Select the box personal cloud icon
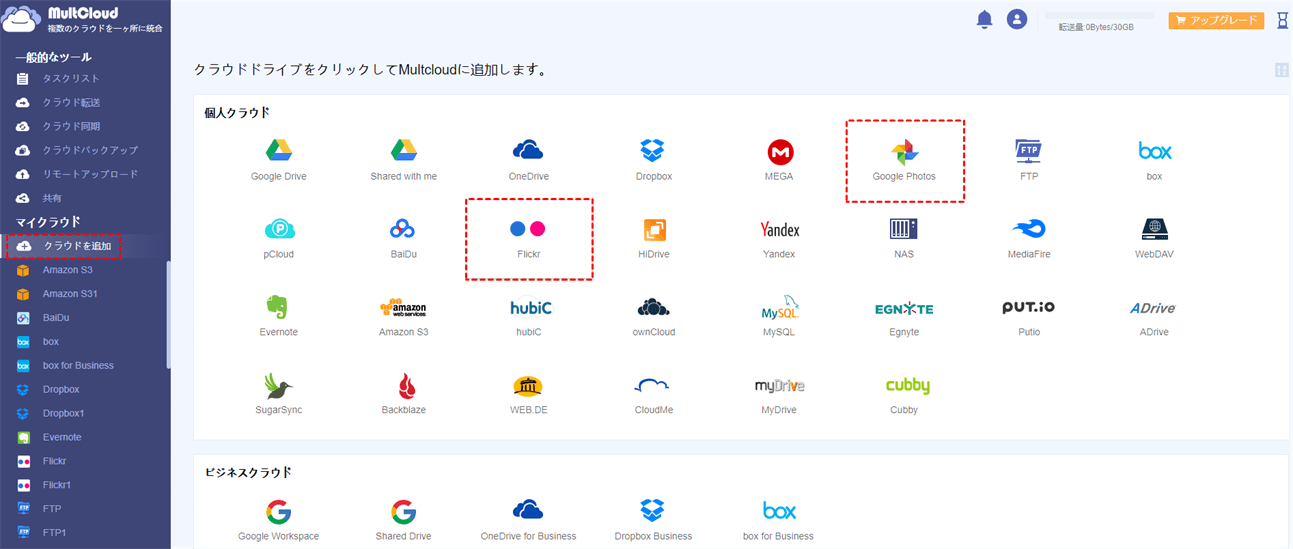Viewport: 1293px width, 549px height. point(1154,160)
